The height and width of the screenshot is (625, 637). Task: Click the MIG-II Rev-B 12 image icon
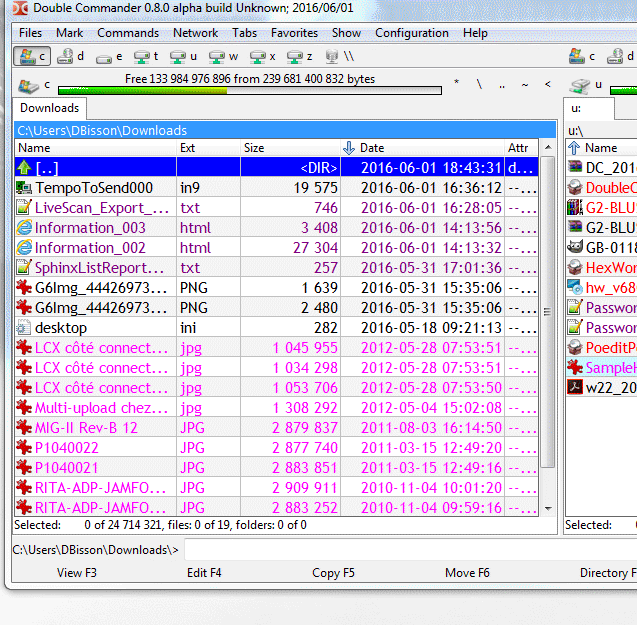click(x=24, y=428)
